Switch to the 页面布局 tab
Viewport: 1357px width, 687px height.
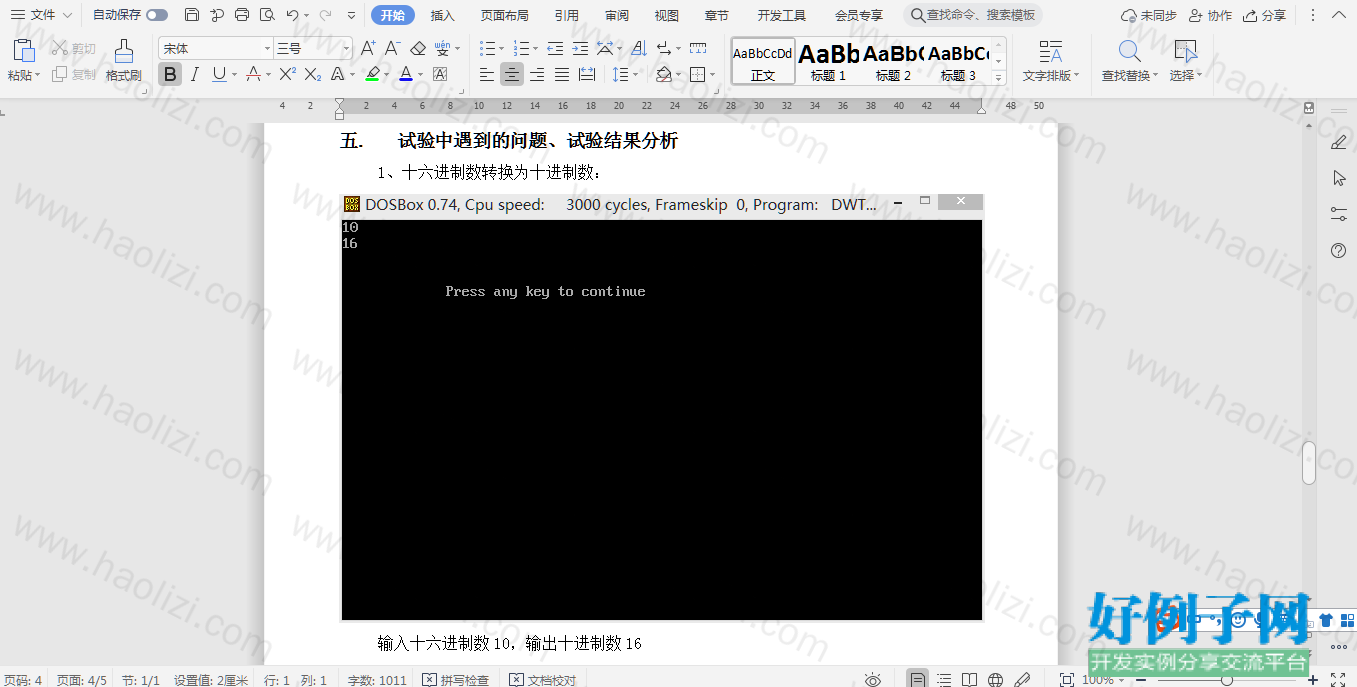(504, 15)
